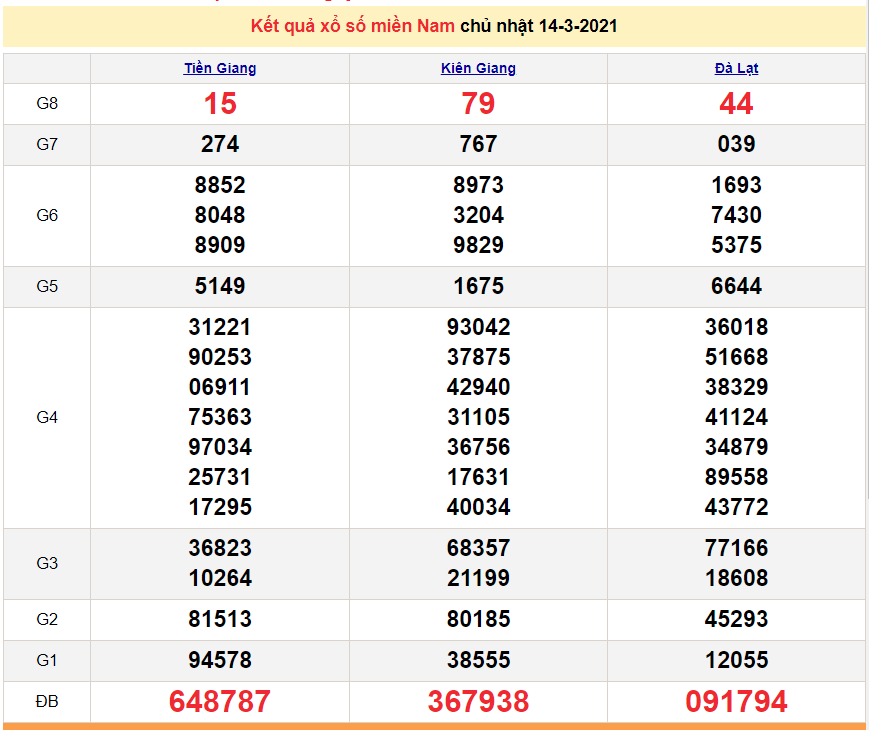Click G7 number 767 under Kiên Giang

coord(478,144)
